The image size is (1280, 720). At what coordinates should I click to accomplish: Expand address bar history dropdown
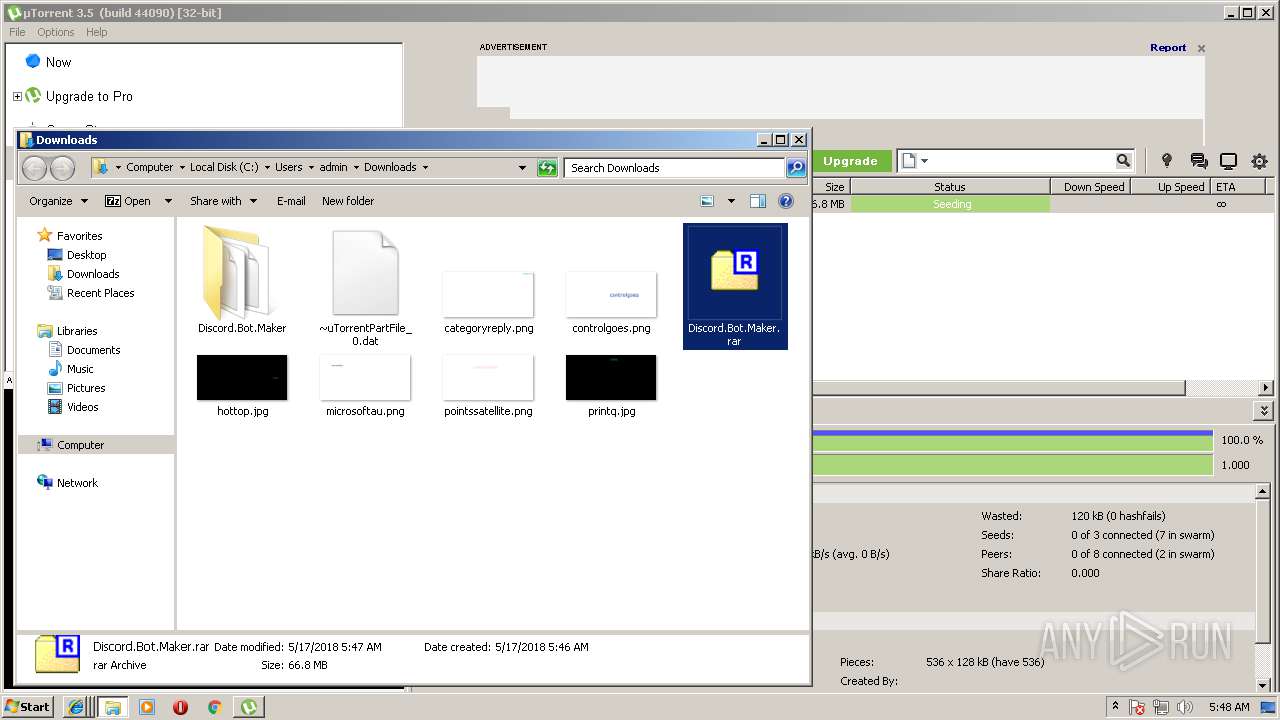522,168
